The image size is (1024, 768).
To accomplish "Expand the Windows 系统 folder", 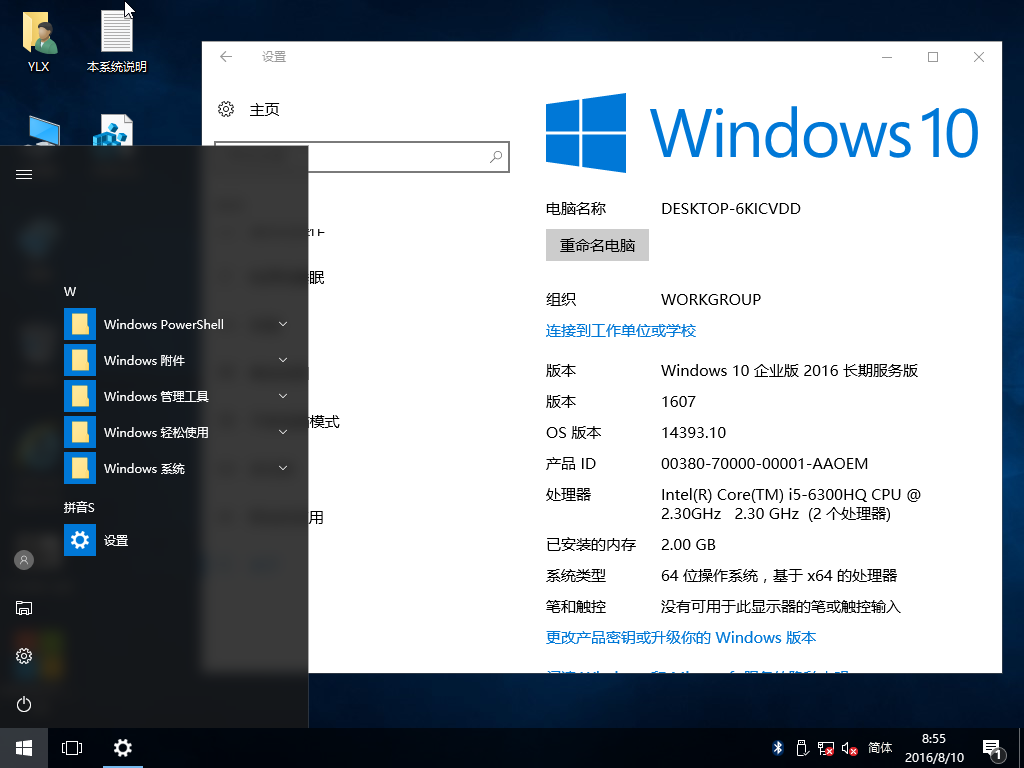I will point(283,468).
